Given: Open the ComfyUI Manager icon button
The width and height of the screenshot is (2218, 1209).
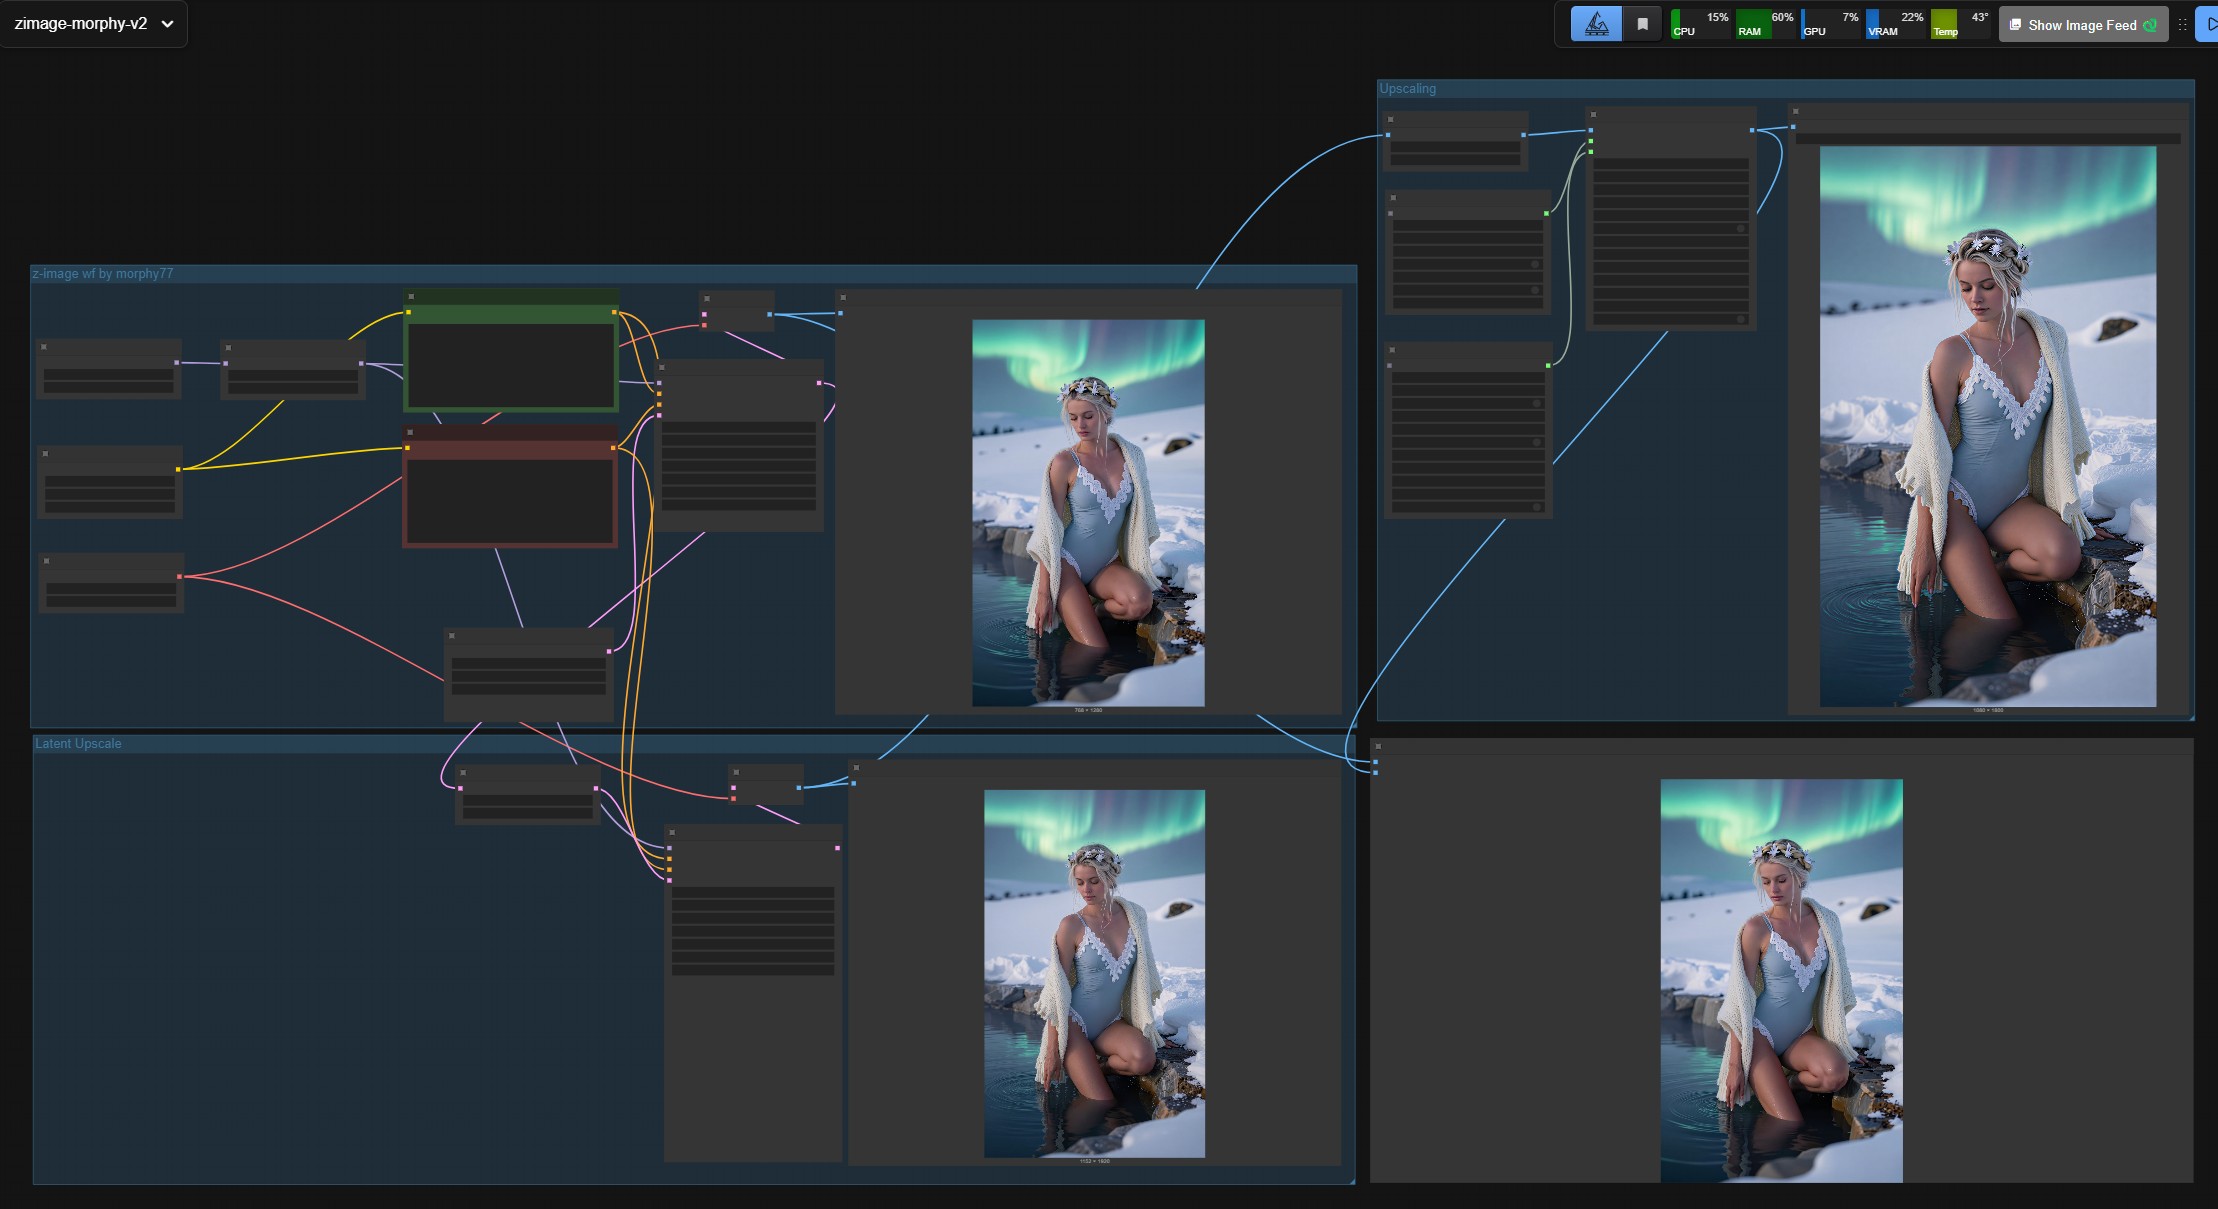Looking at the screenshot, I should [1596, 24].
